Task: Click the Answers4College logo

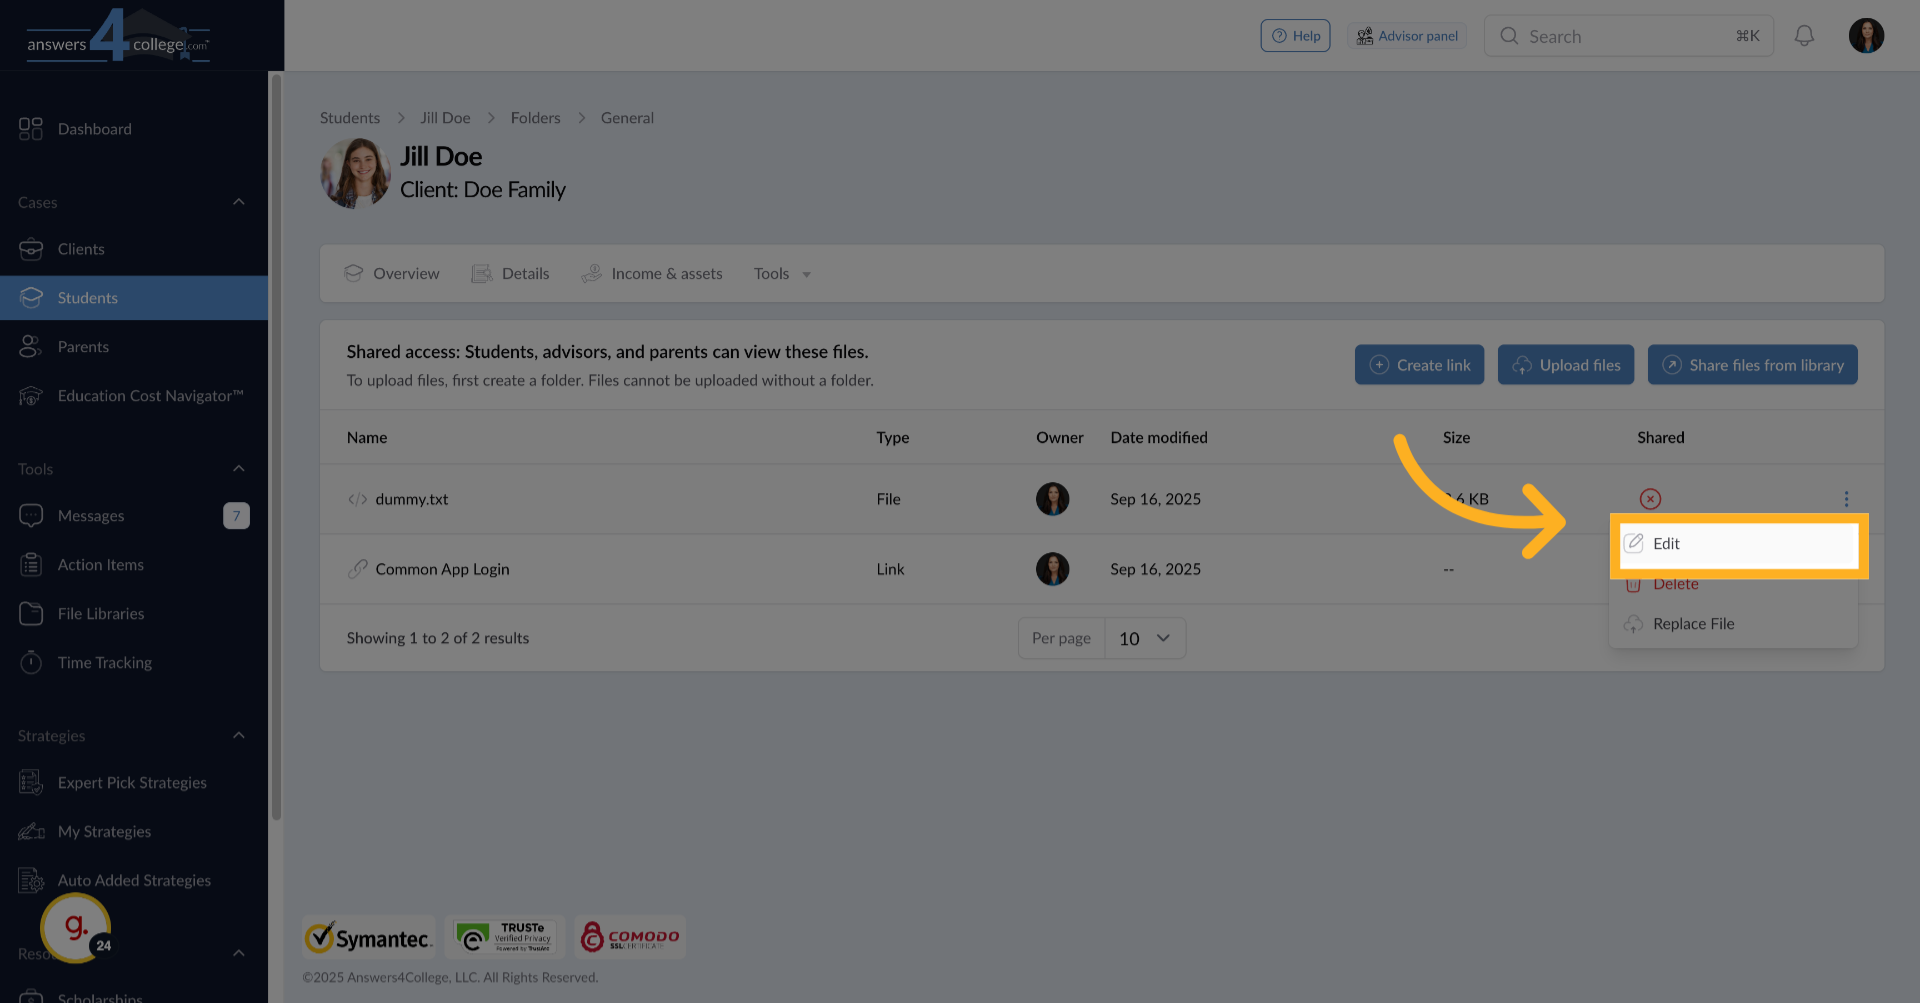Action: [x=118, y=36]
